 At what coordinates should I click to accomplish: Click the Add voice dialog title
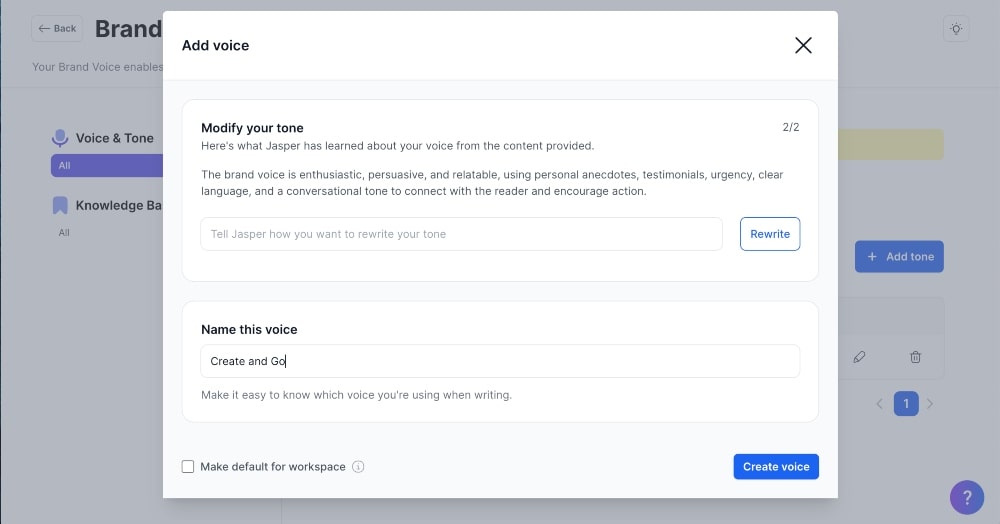click(216, 45)
